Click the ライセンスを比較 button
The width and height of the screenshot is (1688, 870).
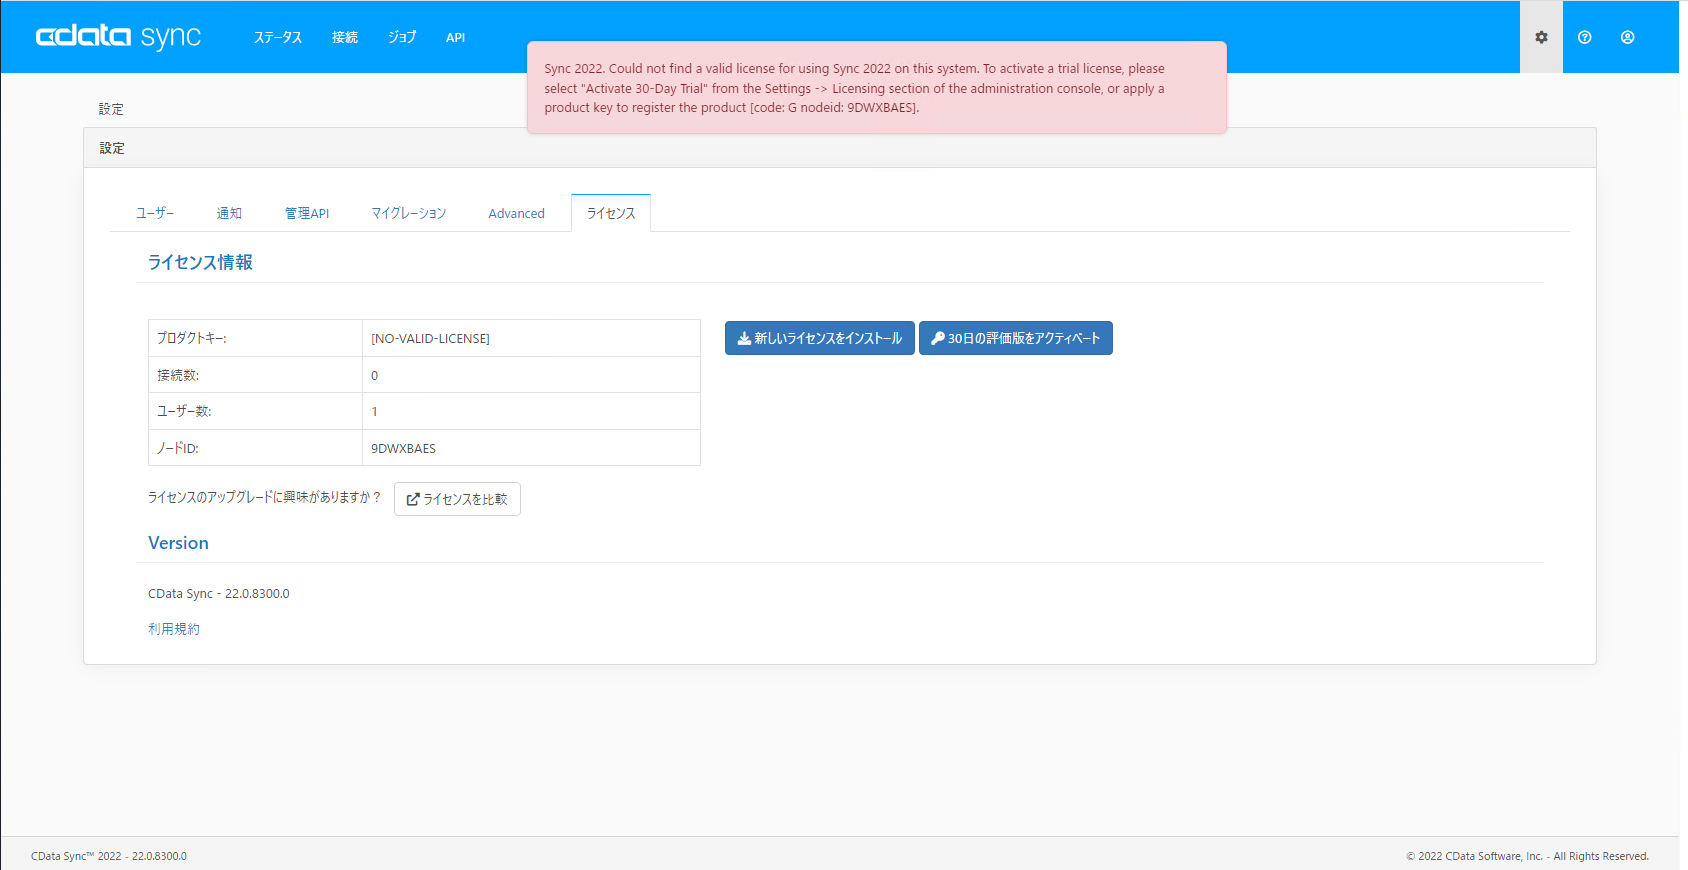[x=457, y=499]
